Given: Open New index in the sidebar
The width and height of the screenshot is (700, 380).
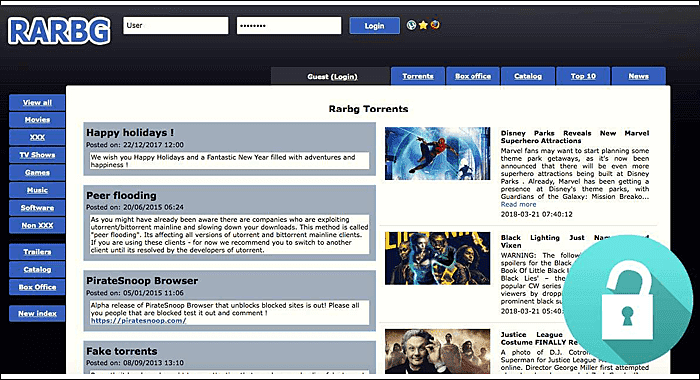Looking at the screenshot, I should click(x=37, y=313).
